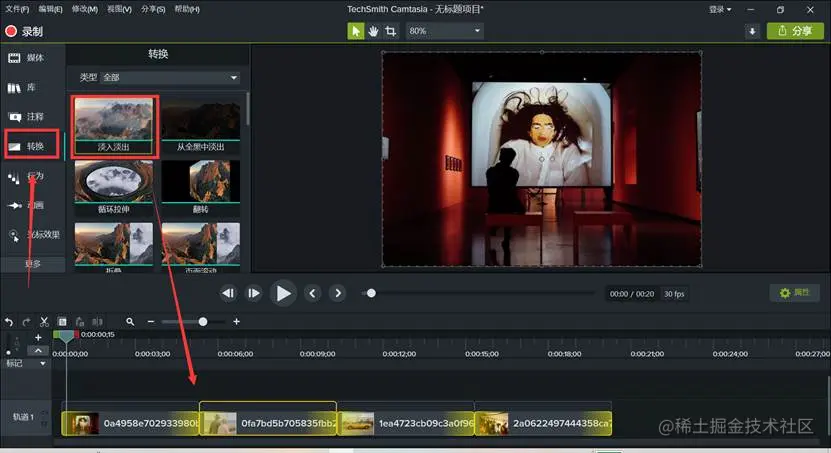Zoom in timeline with plus icon
Screen dimensions: 831x453
pyautogui.click(x=237, y=322)
